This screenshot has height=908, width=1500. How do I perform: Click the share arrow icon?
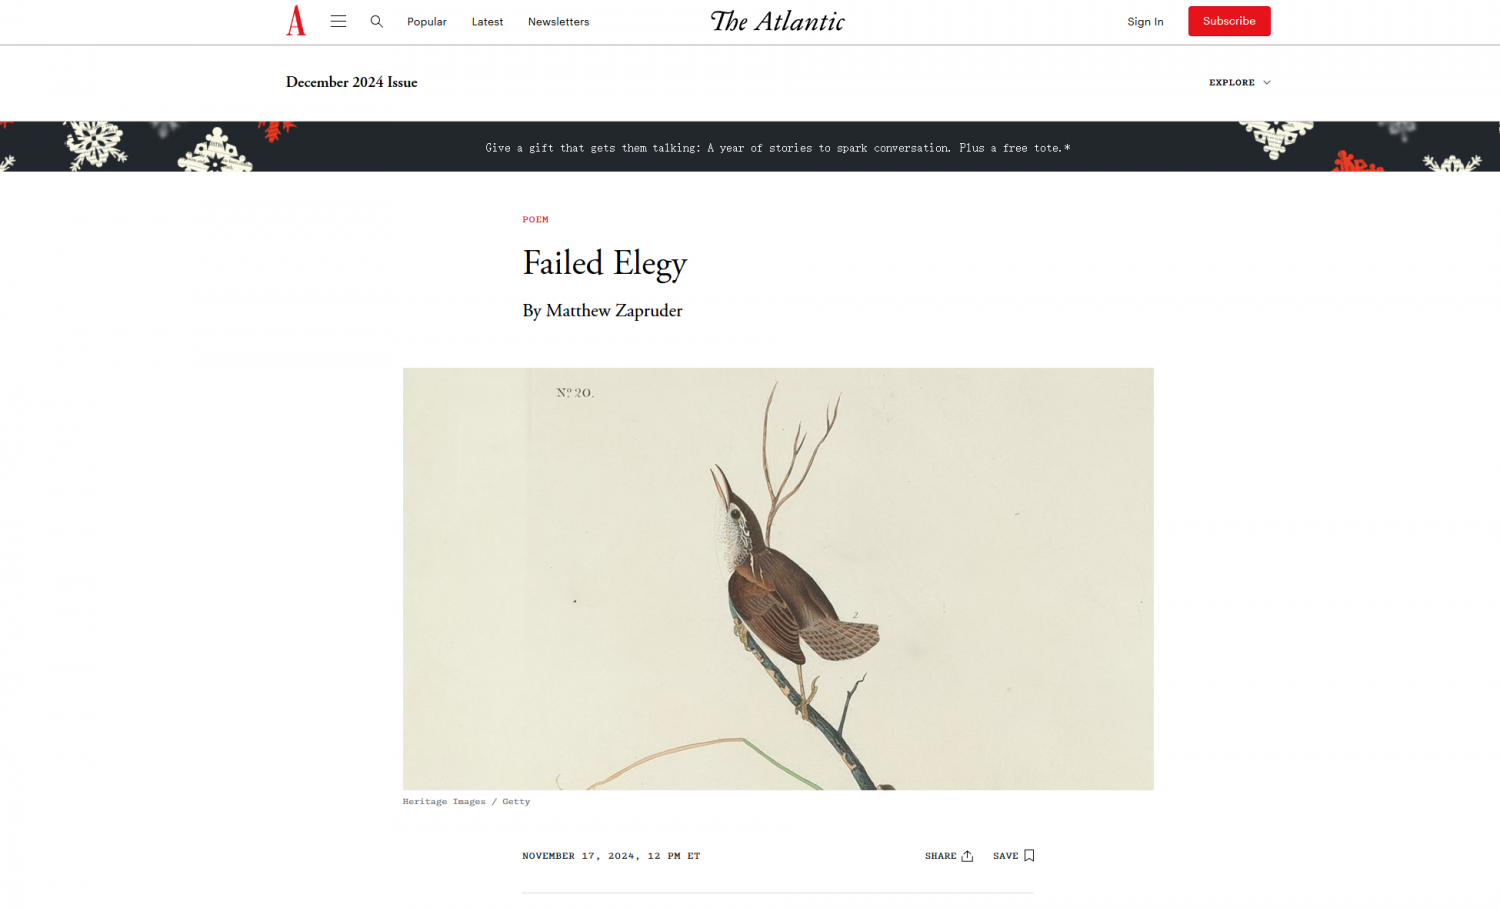click(967, 856)
